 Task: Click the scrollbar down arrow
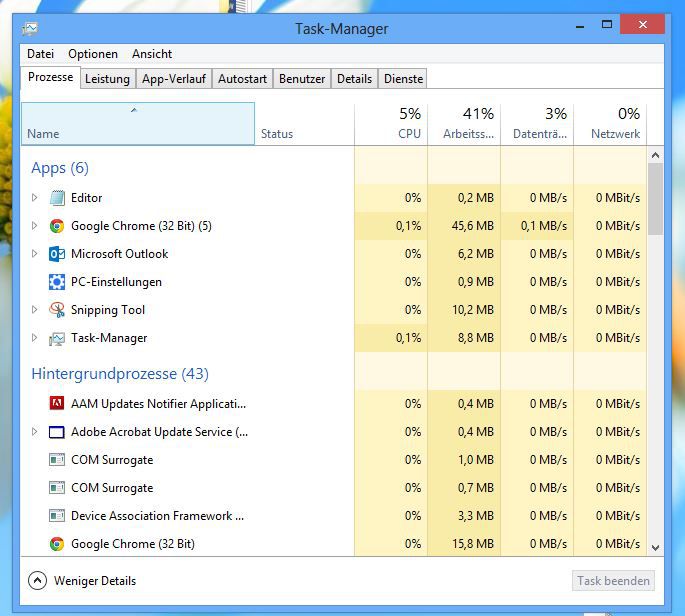655,548
